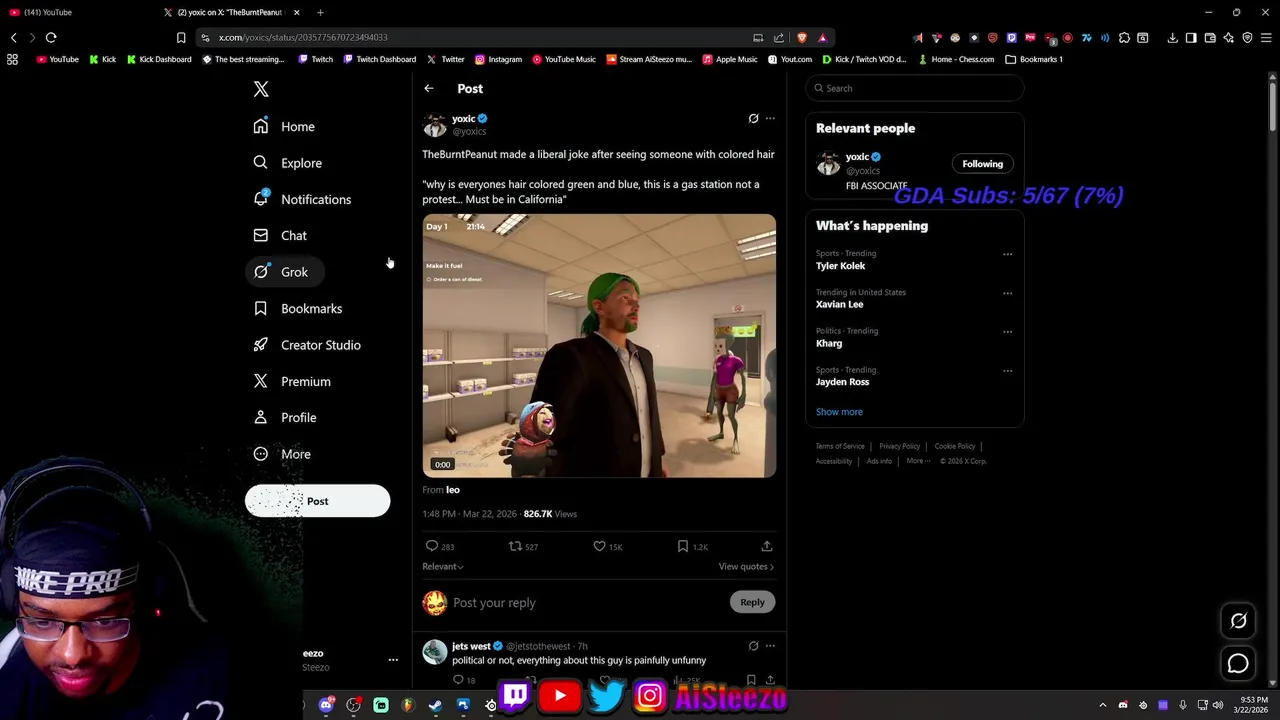Open options for Jayden Ross trend

click(1007, 370)
